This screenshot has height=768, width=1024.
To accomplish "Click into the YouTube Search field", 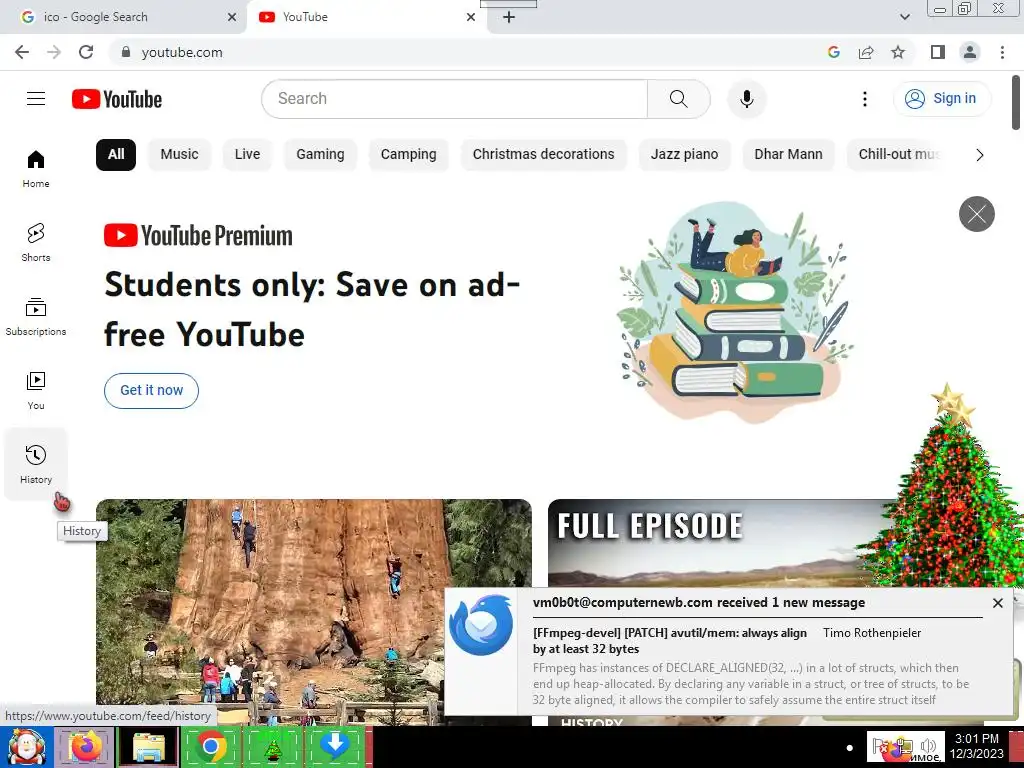I will click(455, 99).
